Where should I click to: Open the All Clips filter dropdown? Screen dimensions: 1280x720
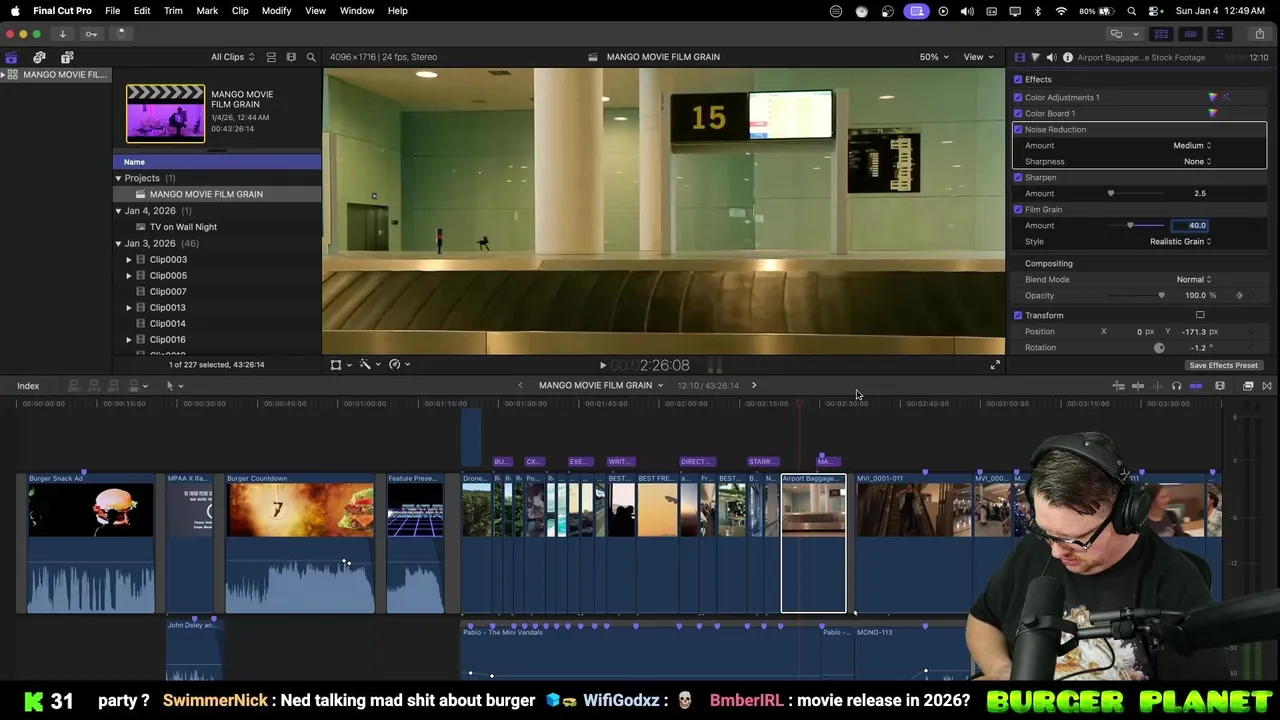[x=232, y=57]
